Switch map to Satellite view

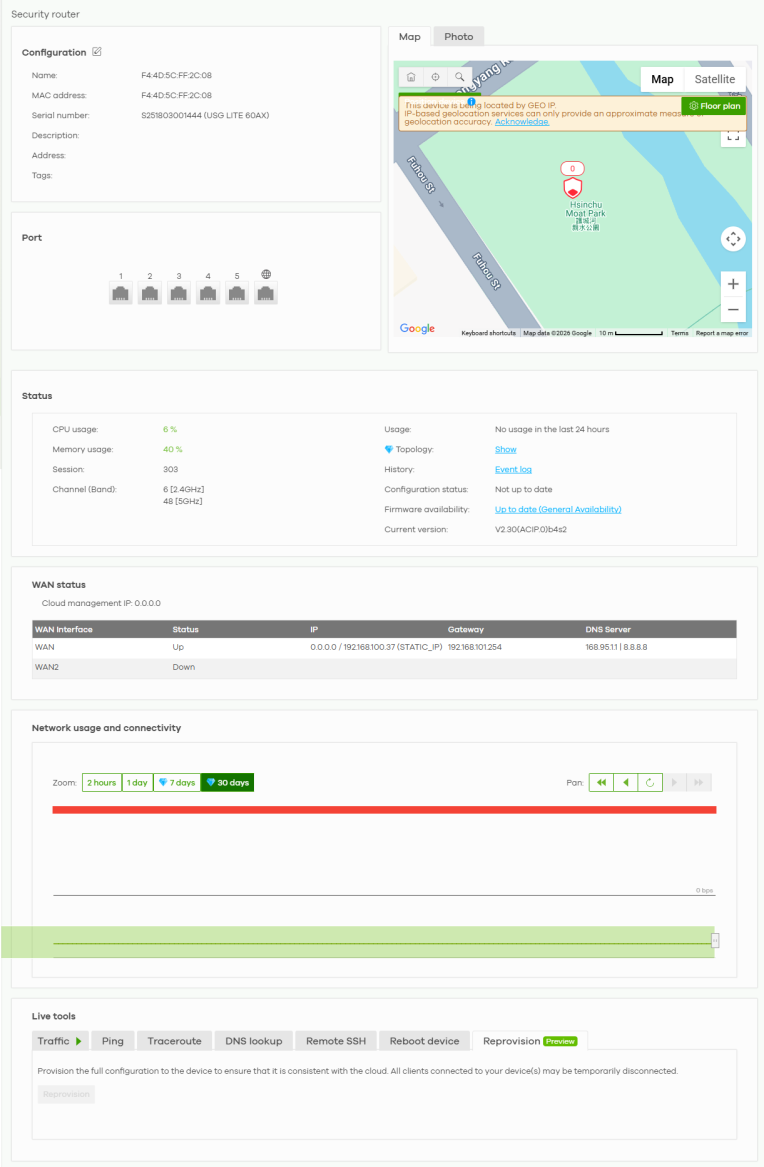[714, 79]
